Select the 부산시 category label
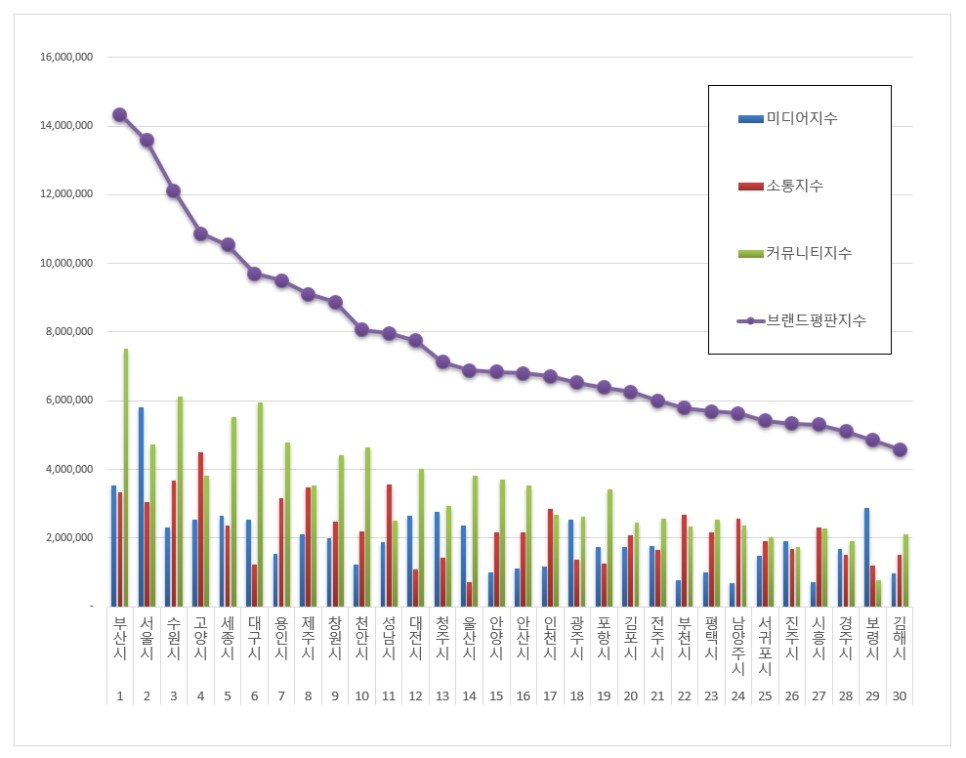966x758 pixels. 120,637
